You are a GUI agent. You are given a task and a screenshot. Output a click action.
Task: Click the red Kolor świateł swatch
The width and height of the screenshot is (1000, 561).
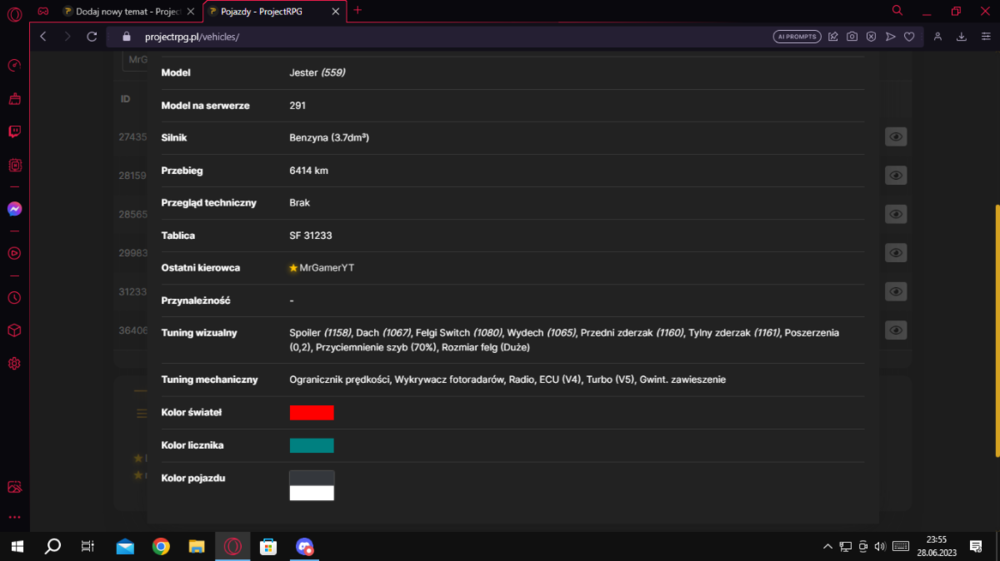tap(311, 412)
